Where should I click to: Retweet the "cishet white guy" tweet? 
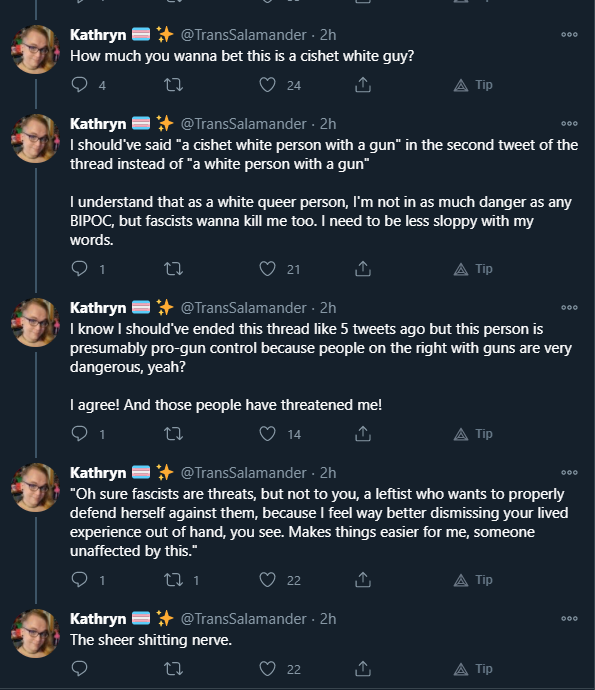click(x=173, y=84)
